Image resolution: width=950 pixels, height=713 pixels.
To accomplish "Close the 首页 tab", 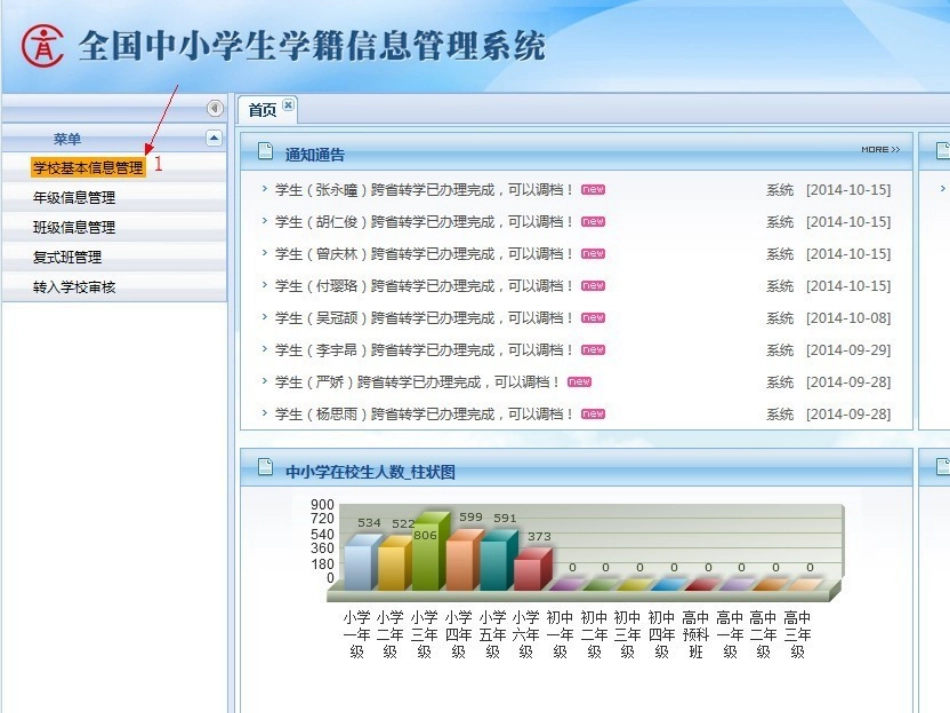I will click(288, 105).
